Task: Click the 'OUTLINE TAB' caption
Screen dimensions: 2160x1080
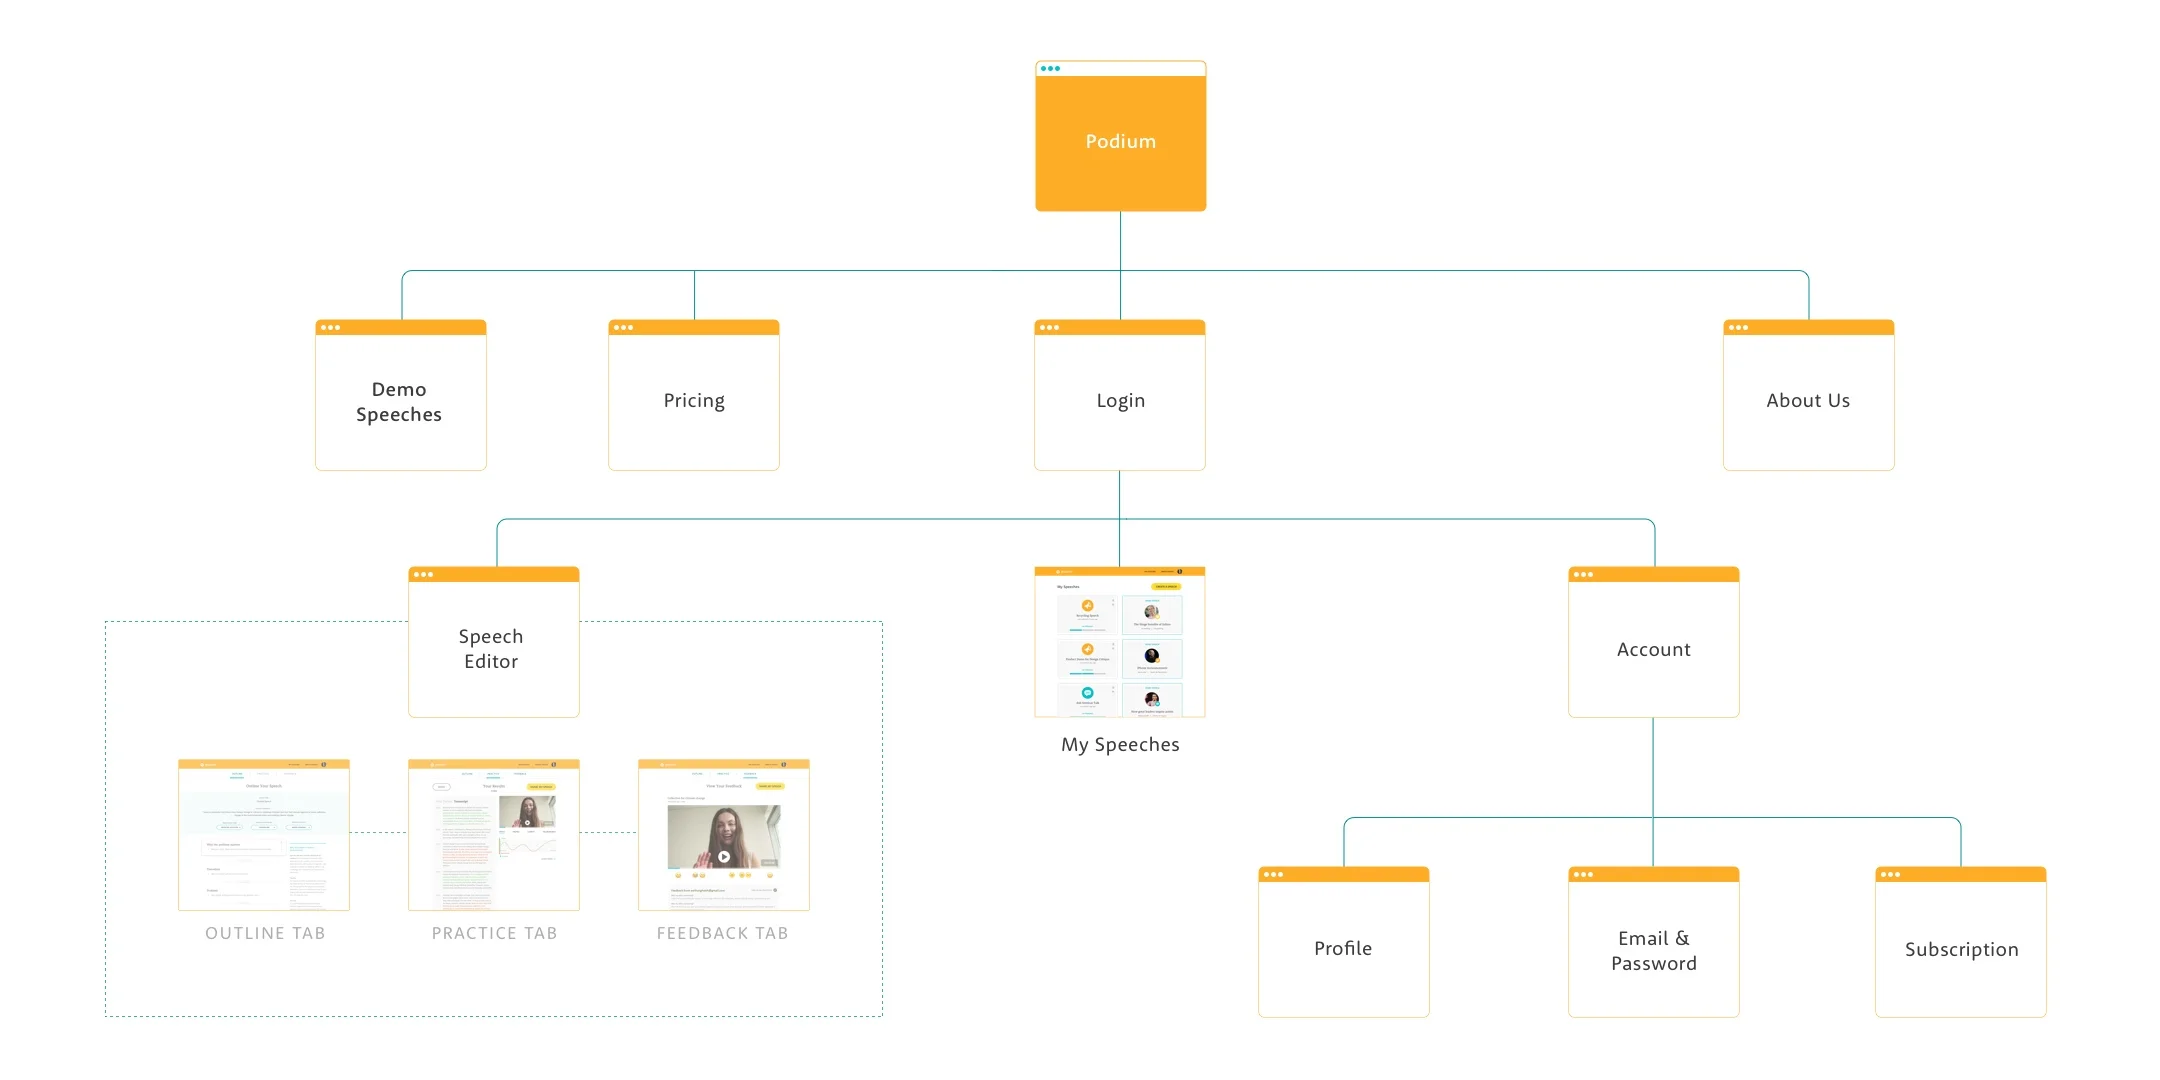Action: tap(265, 933)
